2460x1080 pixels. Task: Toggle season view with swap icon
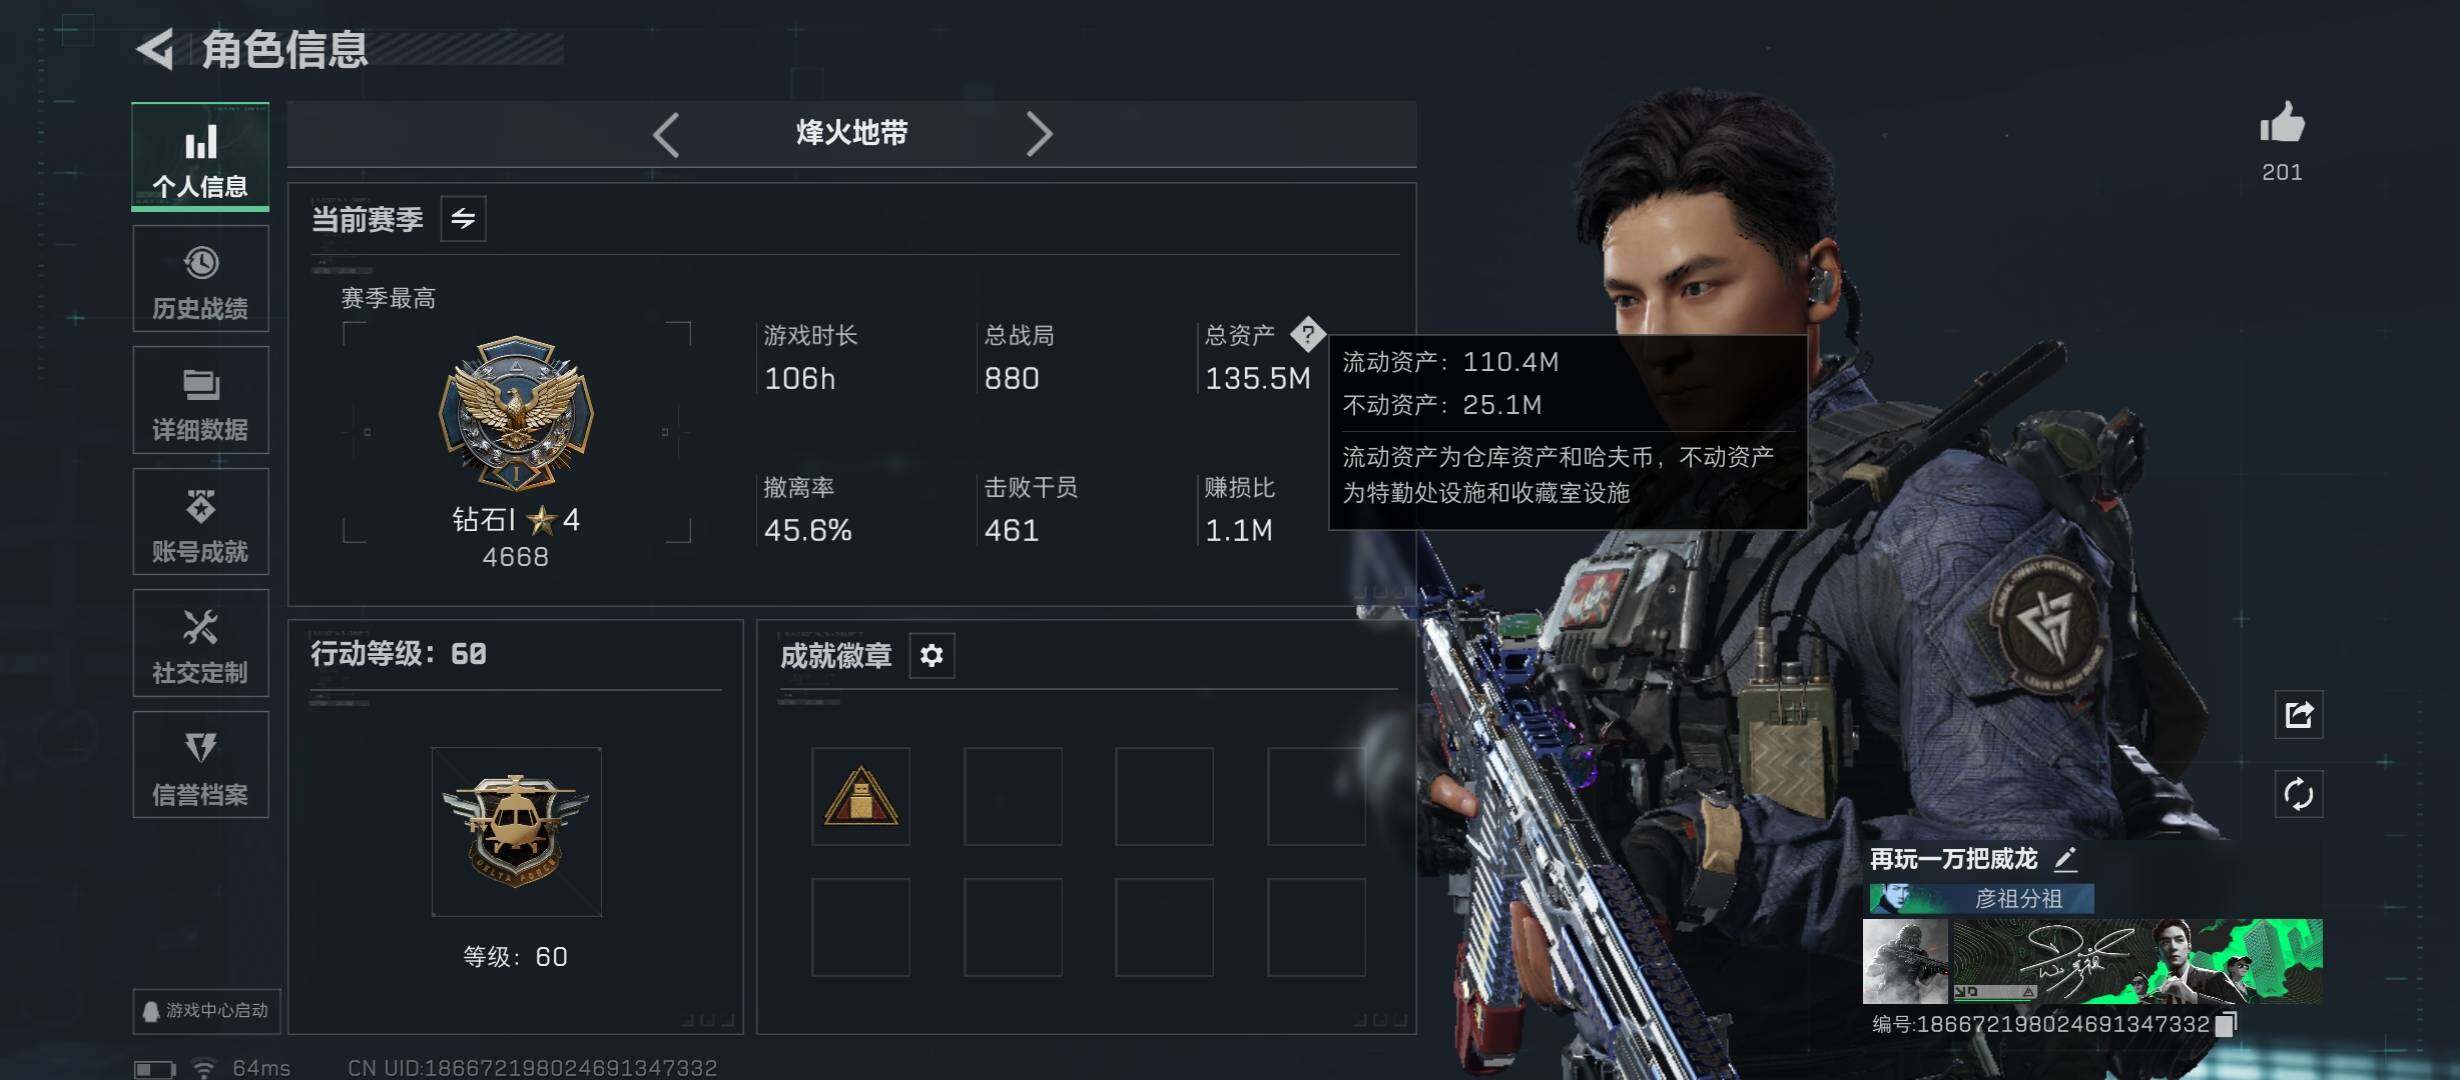(463, 218)
